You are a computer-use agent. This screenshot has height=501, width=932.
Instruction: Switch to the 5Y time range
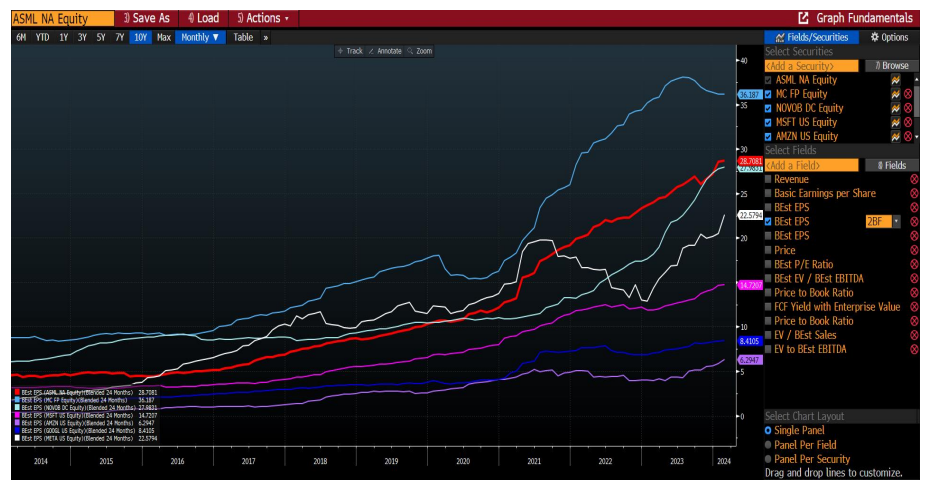tap(100, 37)
